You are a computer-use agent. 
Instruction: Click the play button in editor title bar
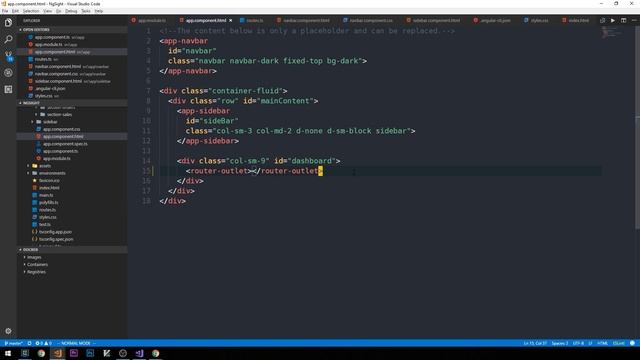(613, 20)
